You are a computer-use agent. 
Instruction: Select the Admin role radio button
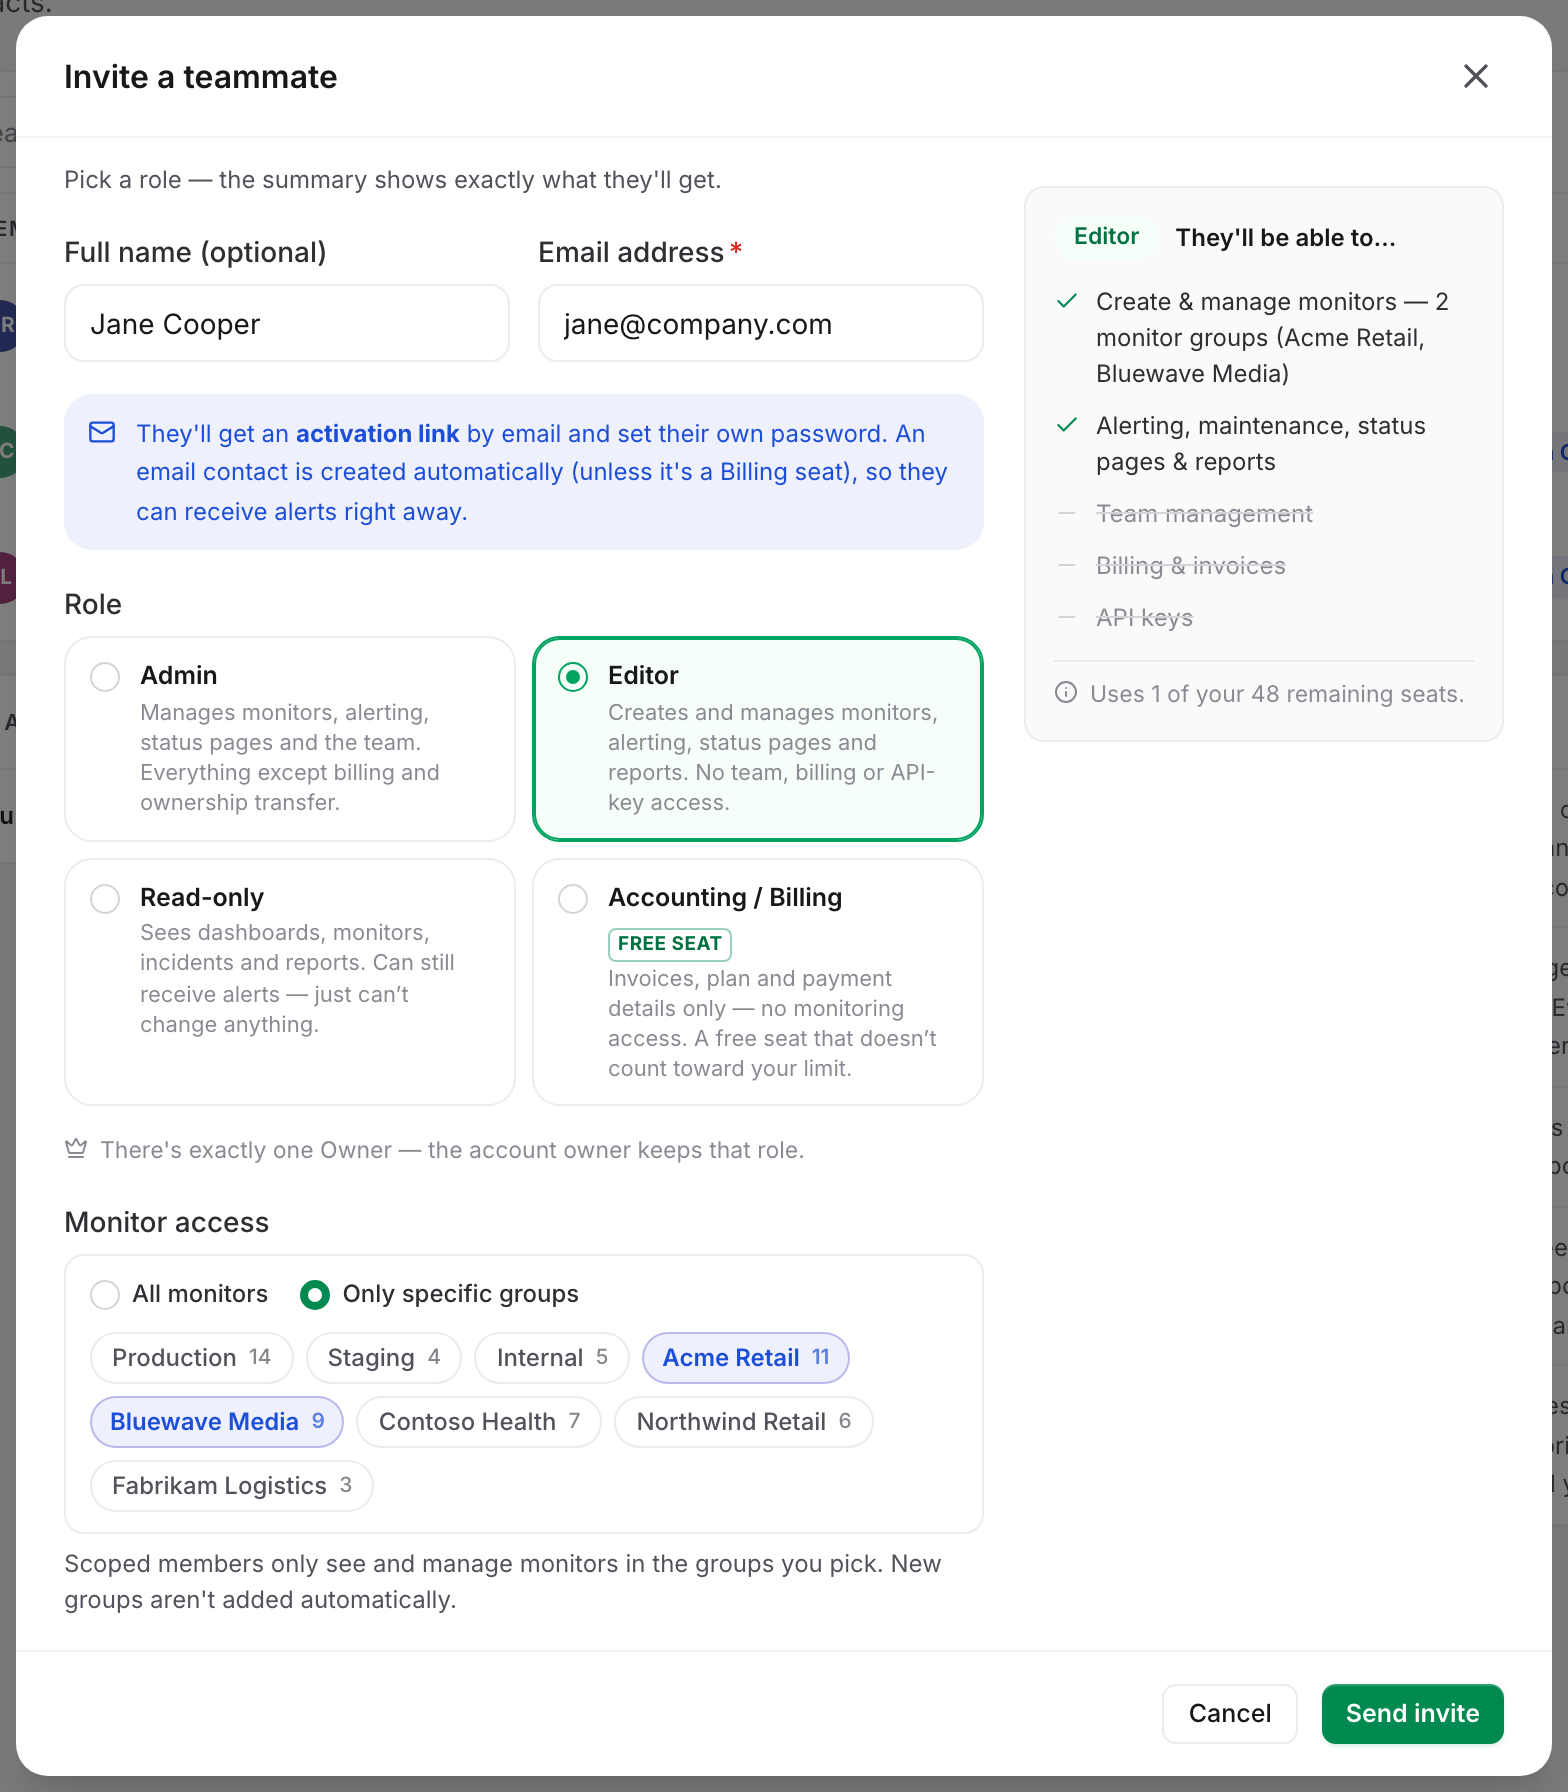pyautogui.click(x=105, y=677)
